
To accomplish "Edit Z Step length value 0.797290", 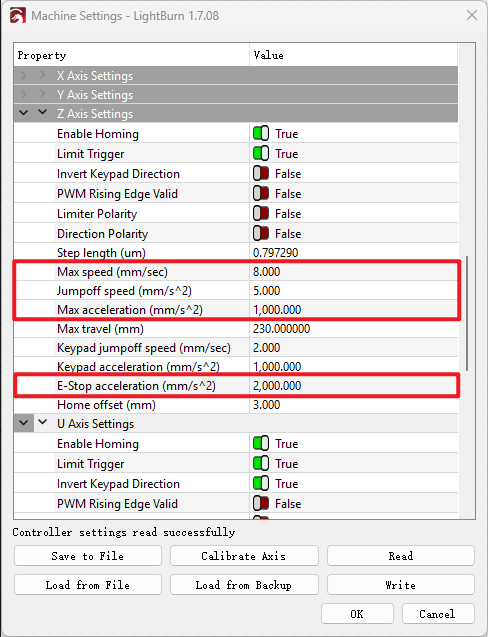I will [x=275, y=253].
